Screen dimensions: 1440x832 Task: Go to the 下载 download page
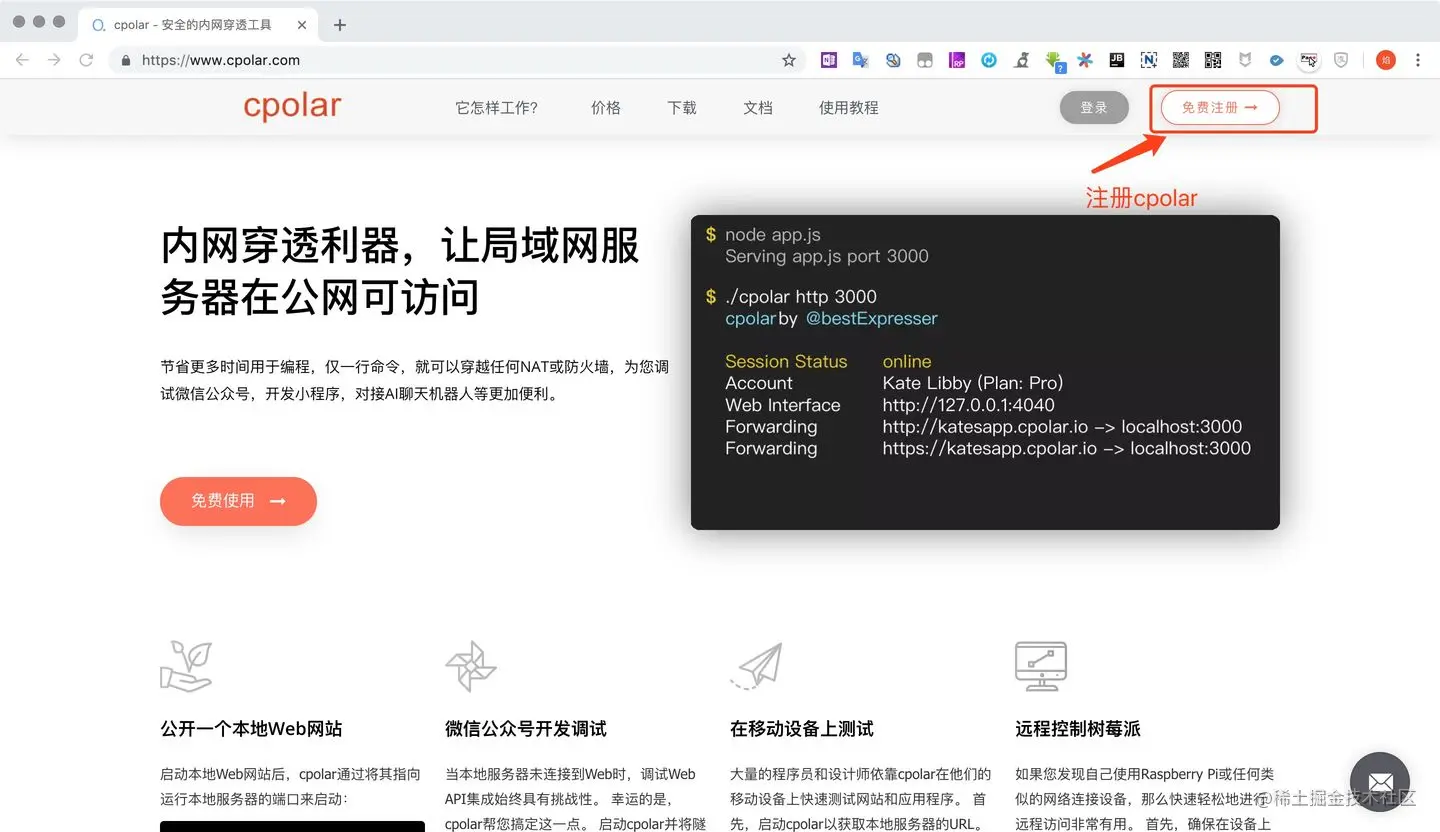click(x=682, y=108)
